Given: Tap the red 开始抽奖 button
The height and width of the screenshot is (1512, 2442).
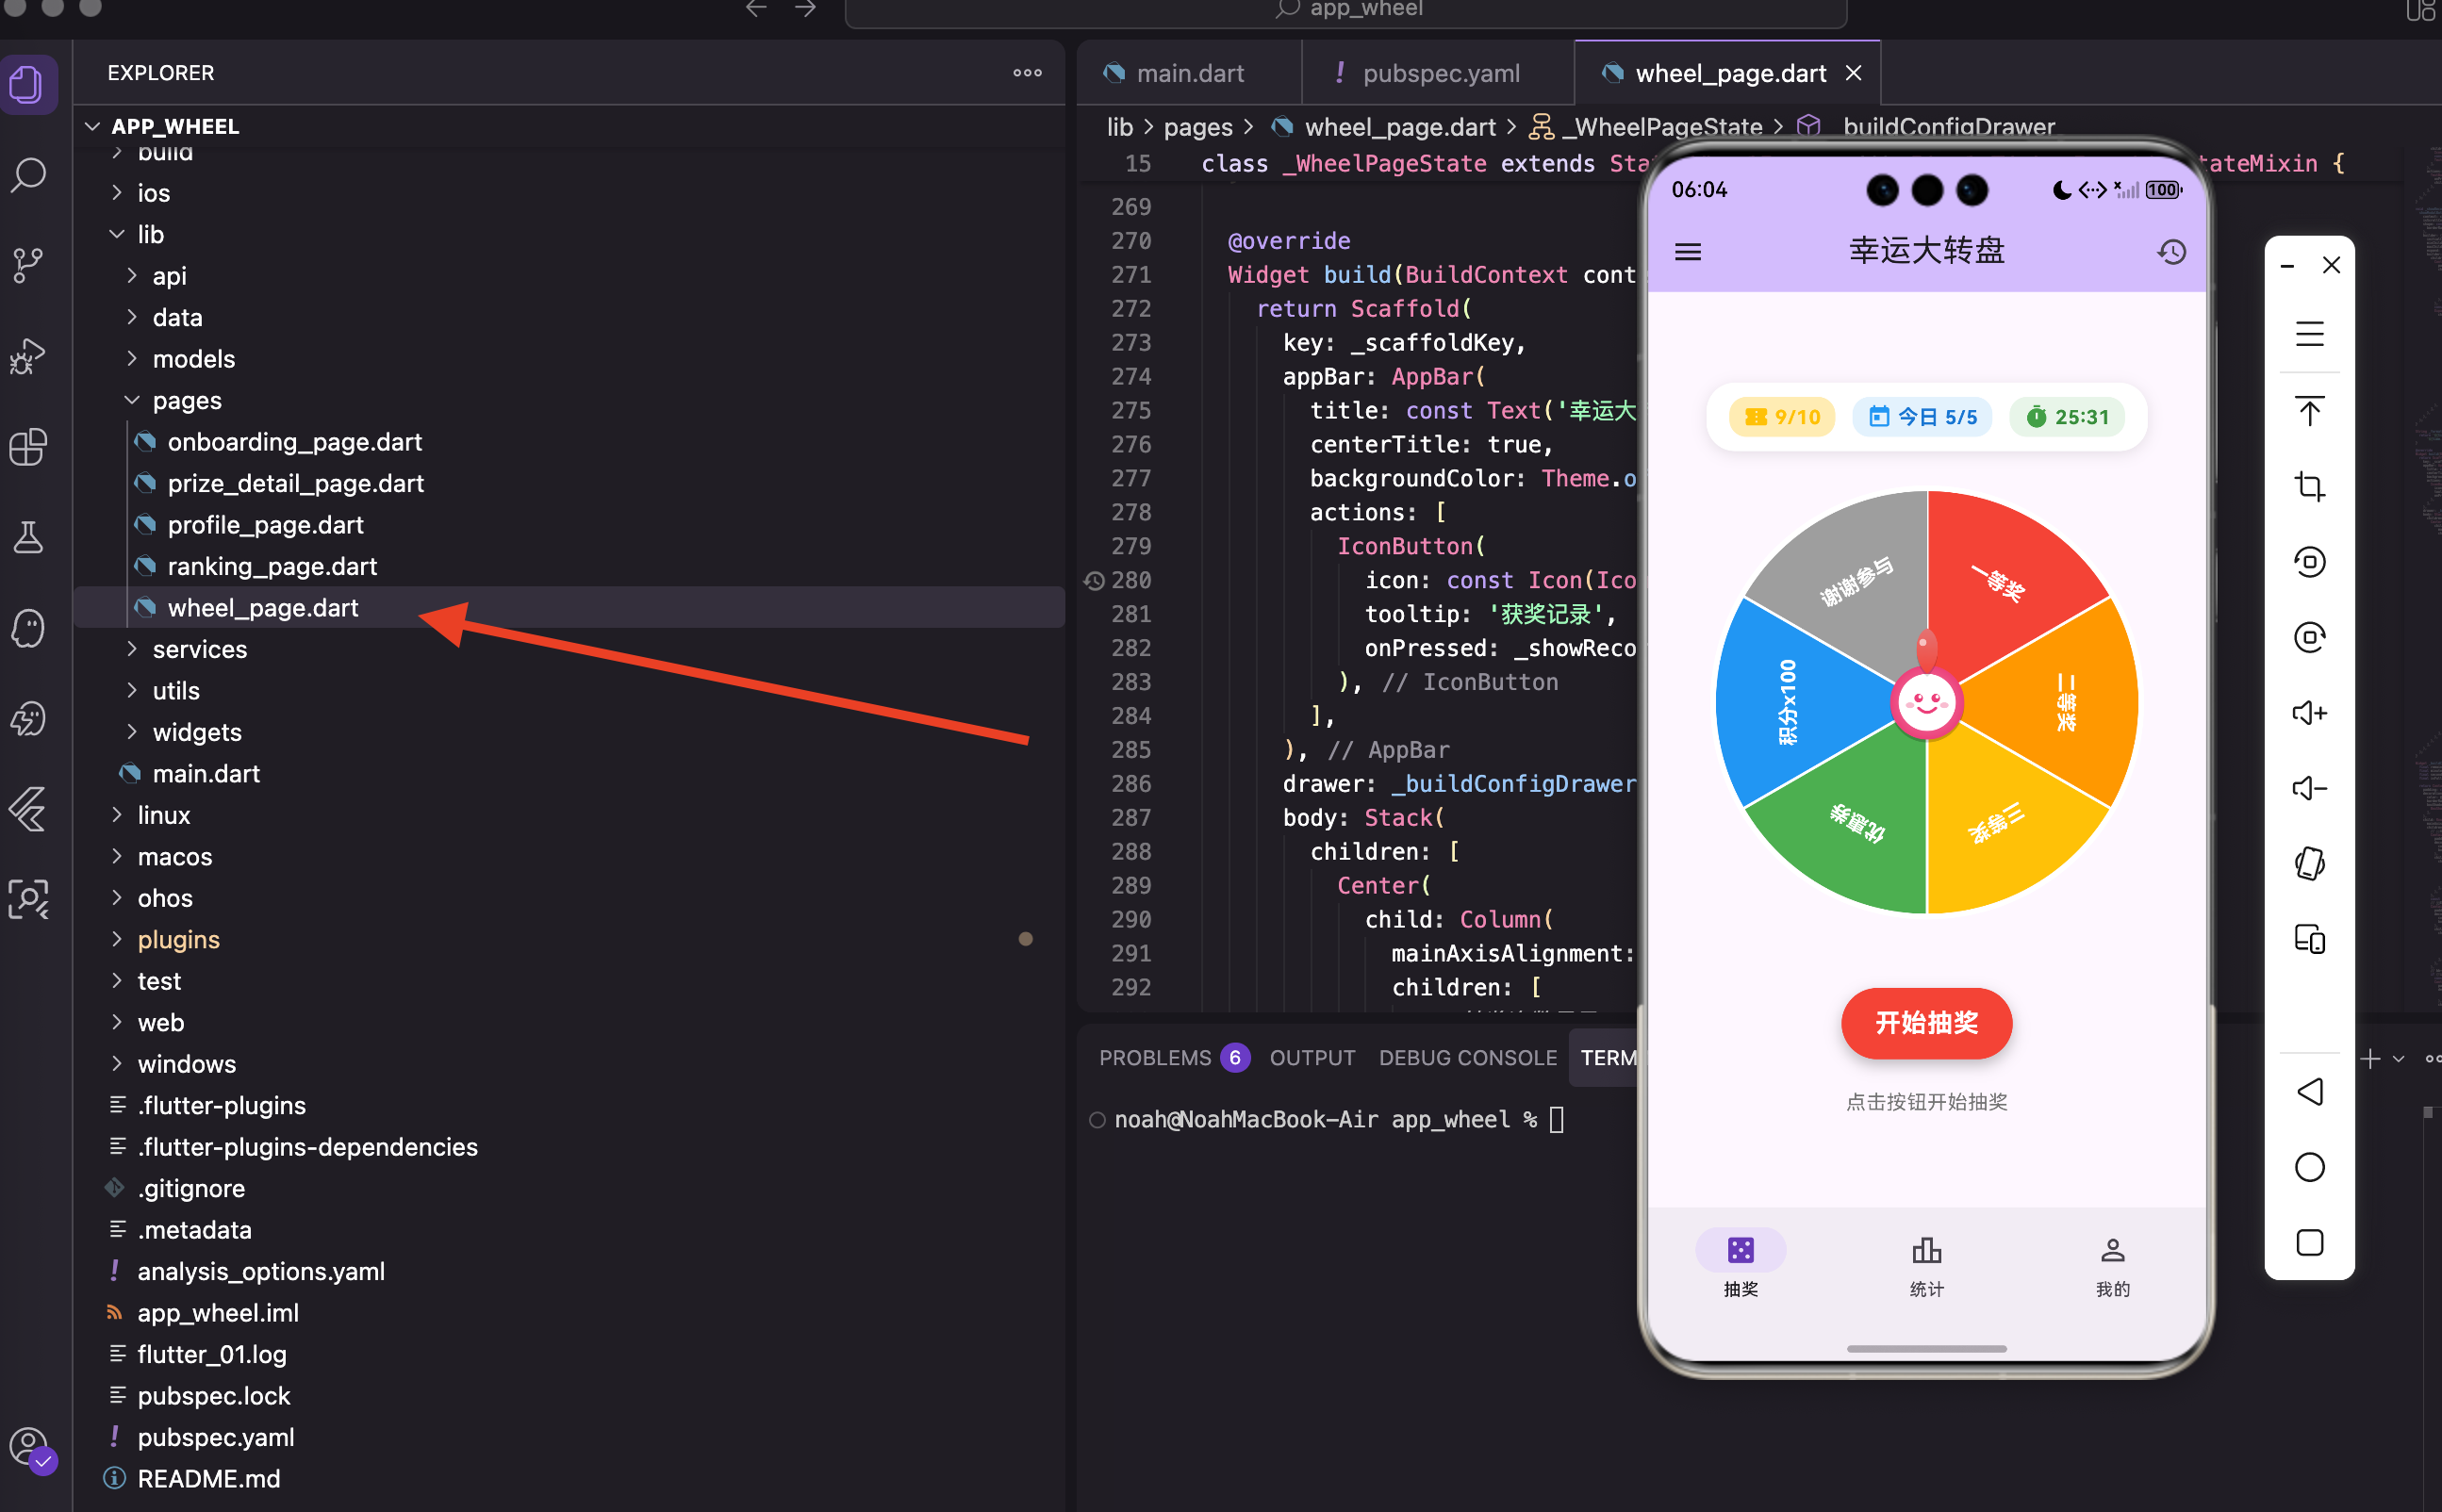Looking at the screenshot, I should pos(1926,1023).
